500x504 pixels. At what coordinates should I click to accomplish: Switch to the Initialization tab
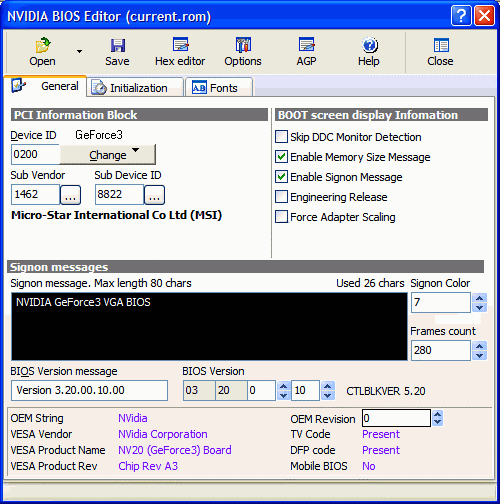(134, 88)
